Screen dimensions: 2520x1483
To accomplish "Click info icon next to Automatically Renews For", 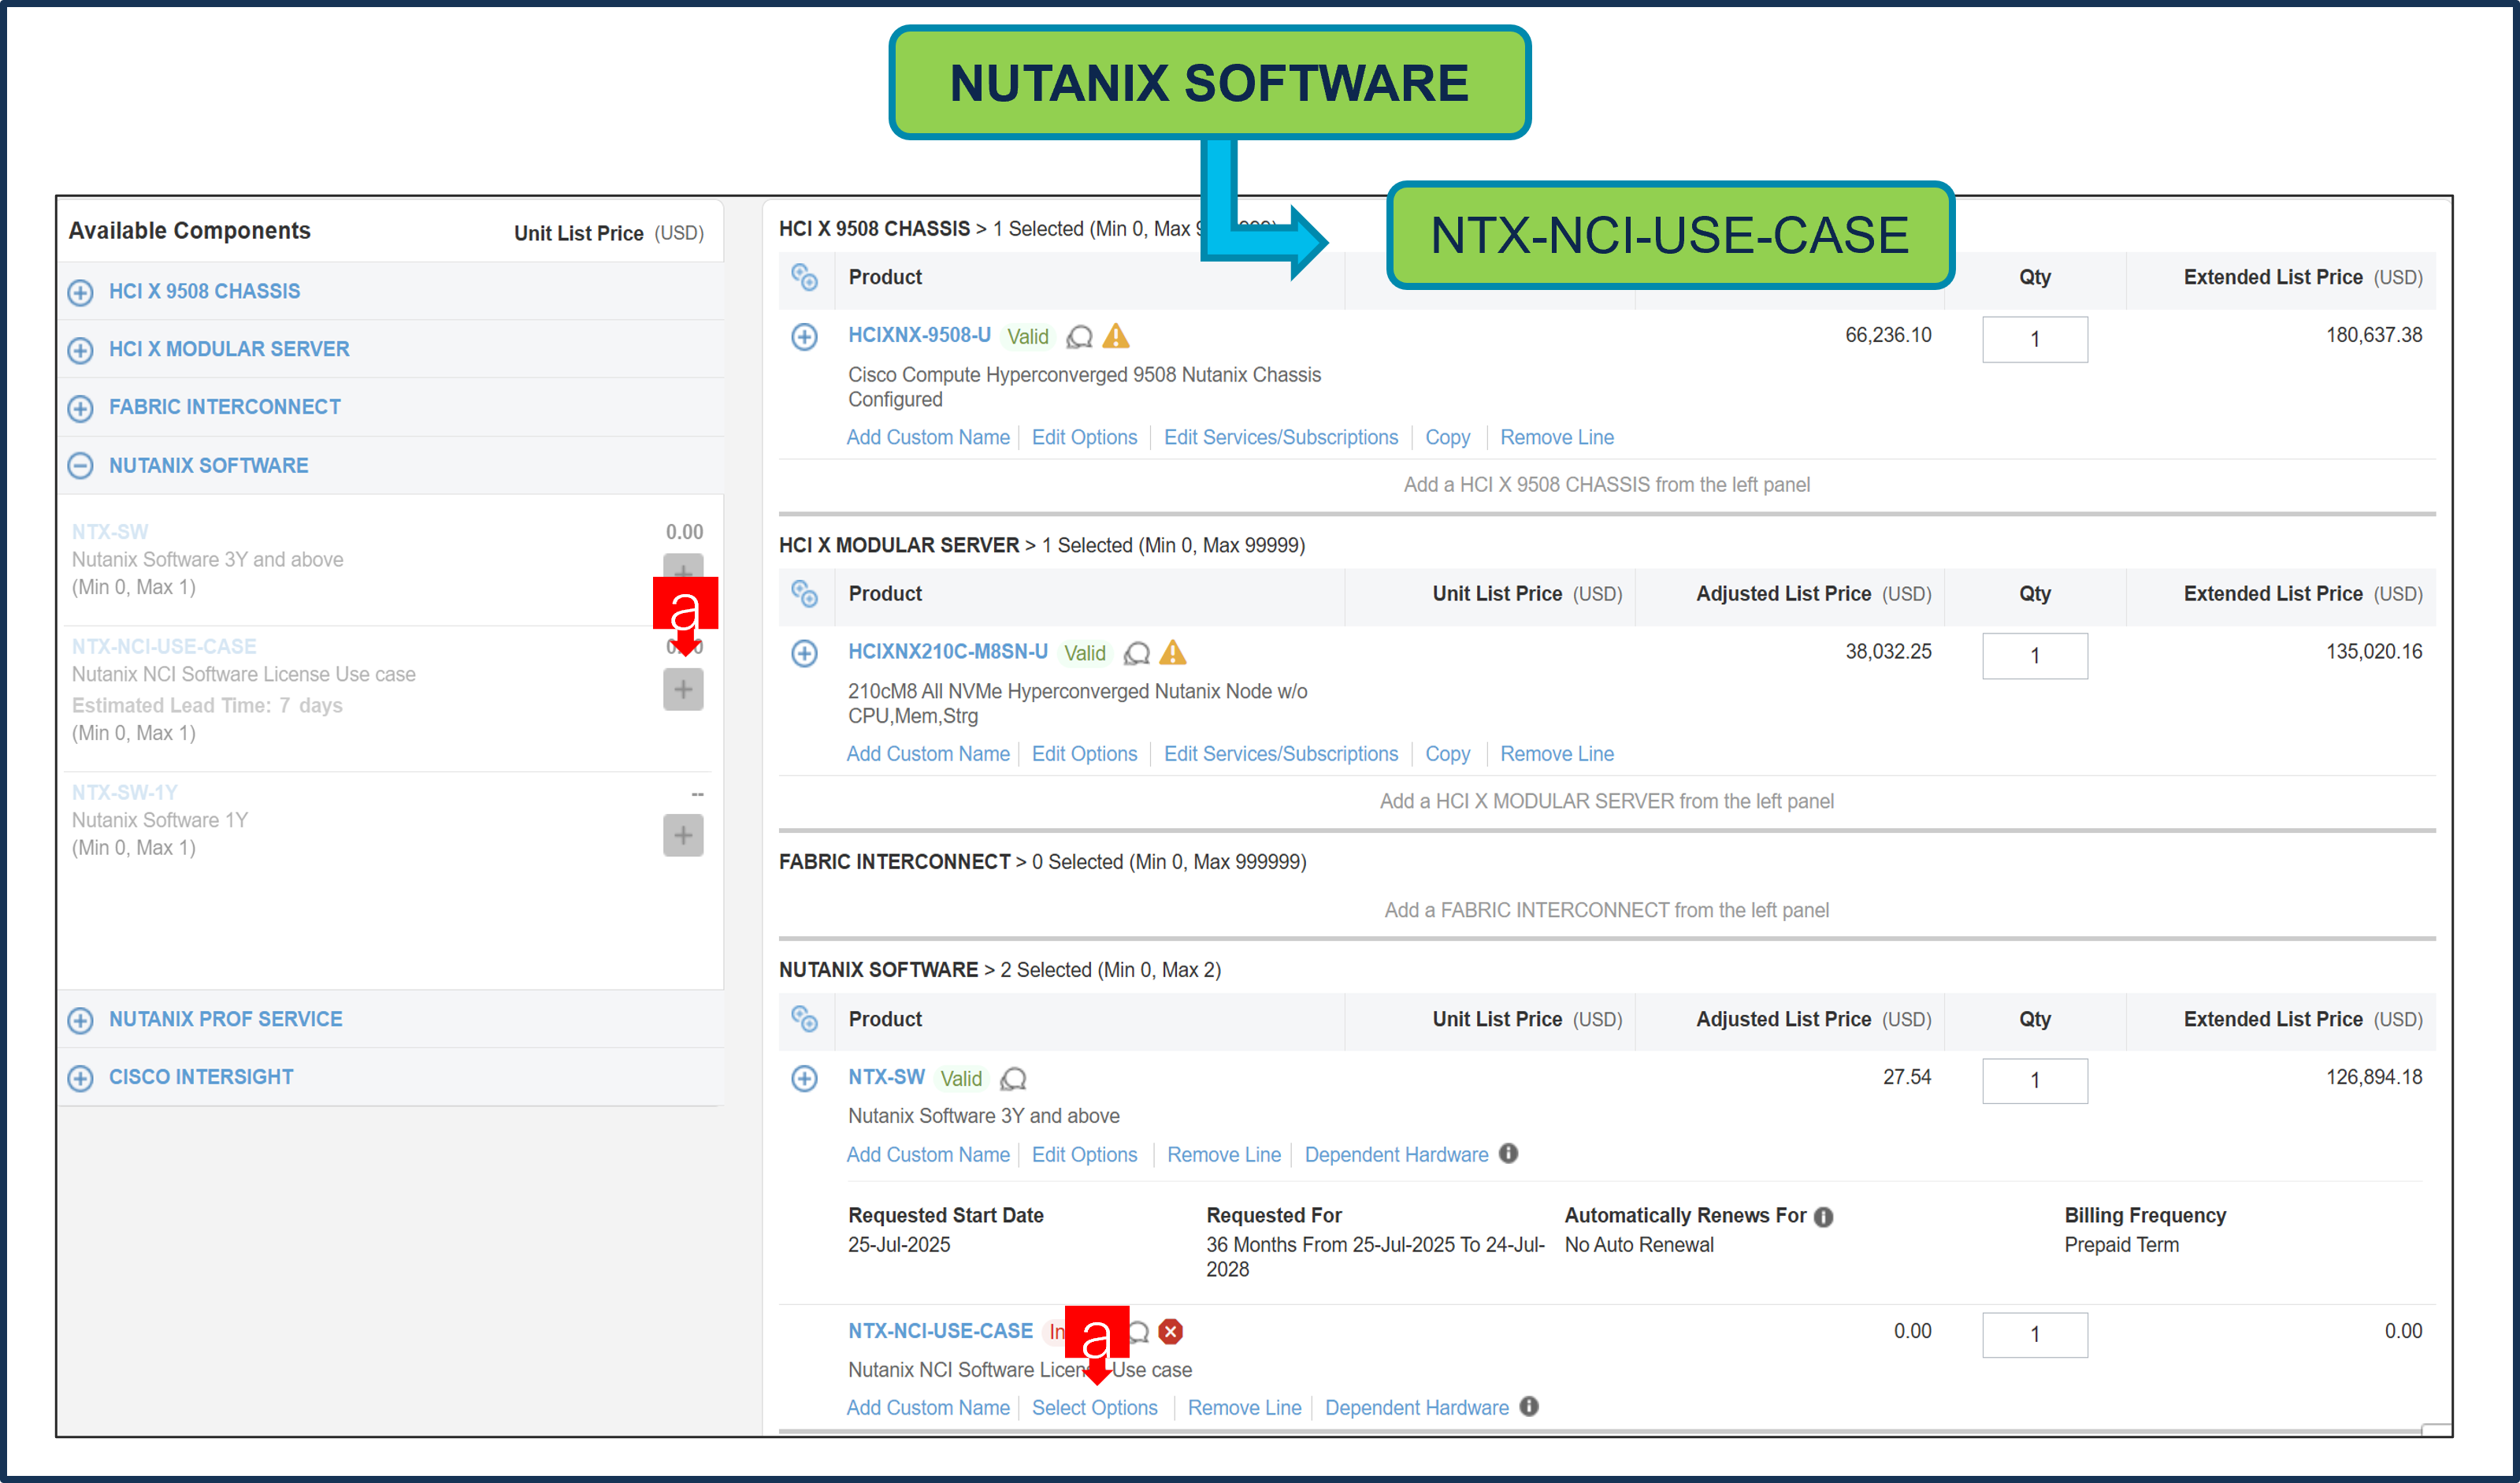I will (1823, 1215).
